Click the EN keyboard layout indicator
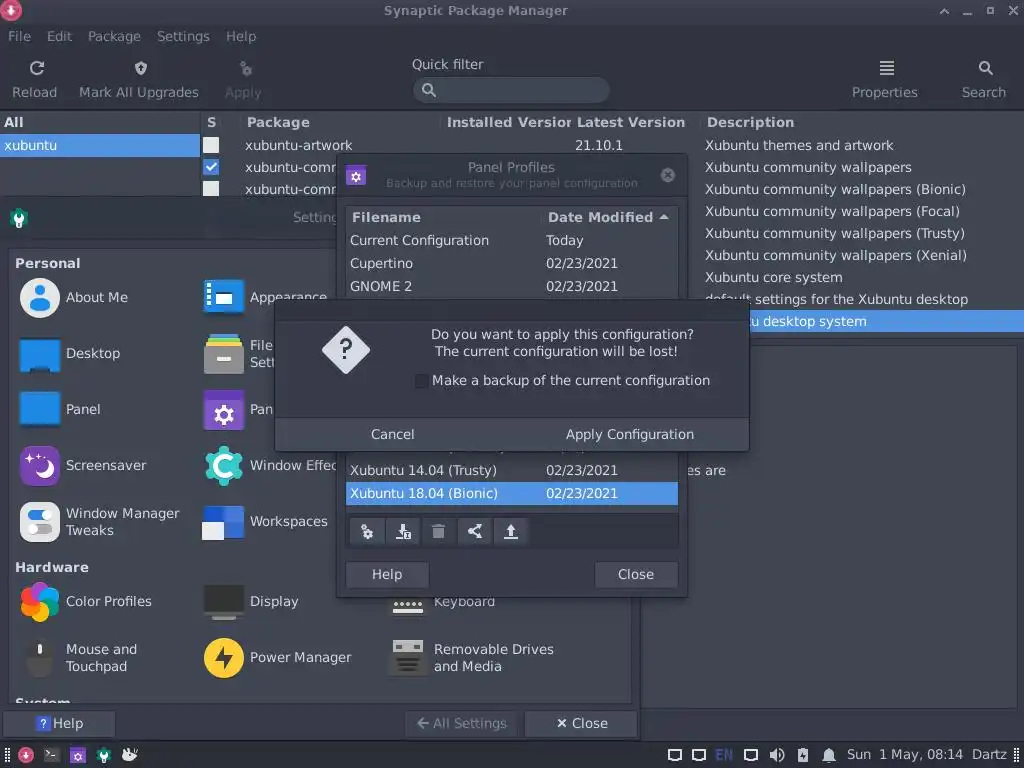1024x768 pixels. [x=724, y=755]
